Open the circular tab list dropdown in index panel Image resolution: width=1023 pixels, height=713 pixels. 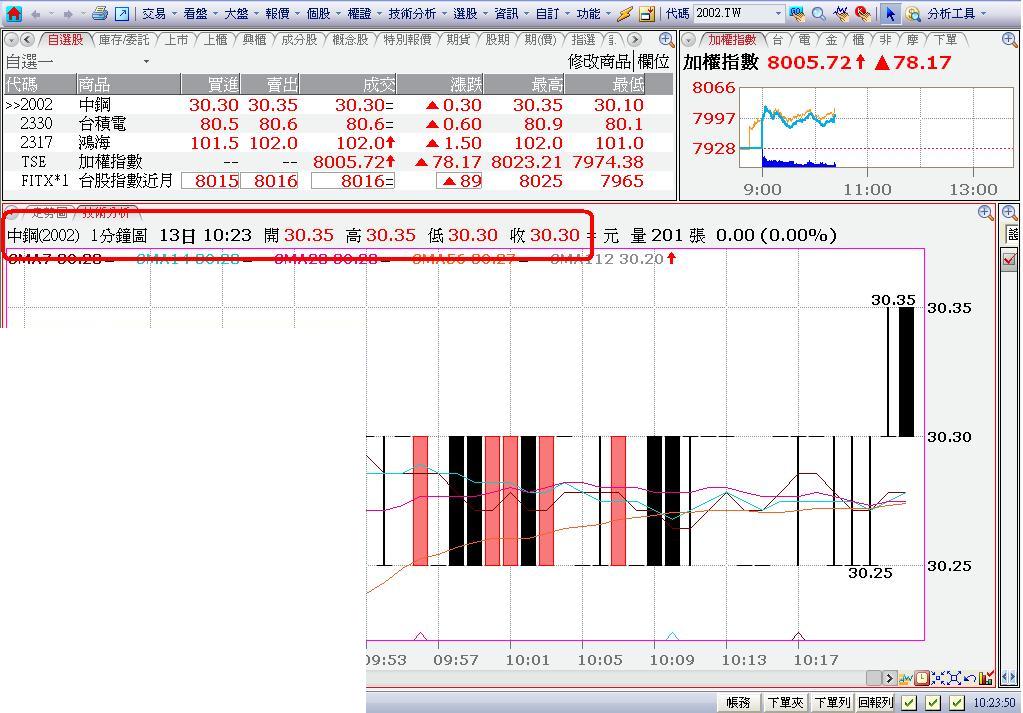(x=688, y=40)
